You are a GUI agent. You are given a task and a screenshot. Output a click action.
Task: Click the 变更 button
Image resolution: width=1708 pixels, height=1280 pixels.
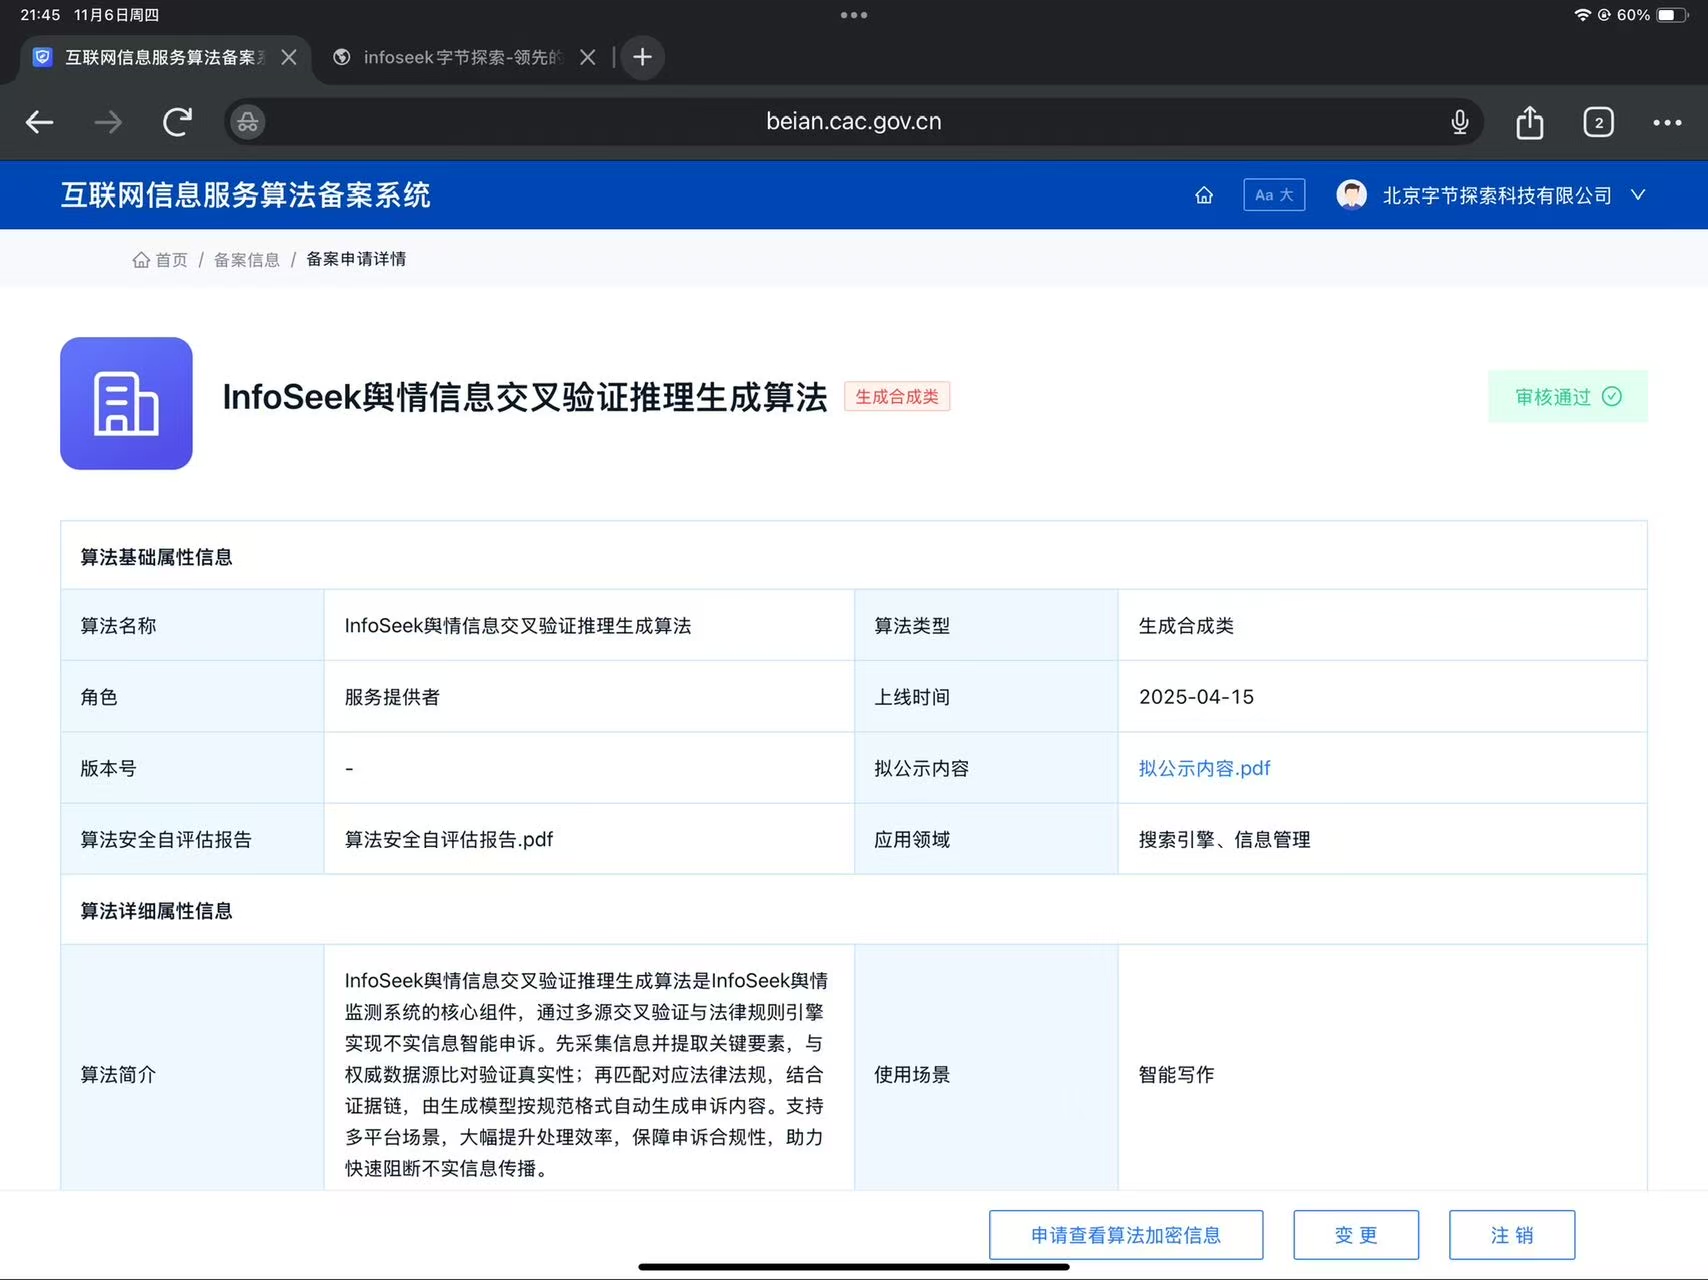point(1356,1235)
